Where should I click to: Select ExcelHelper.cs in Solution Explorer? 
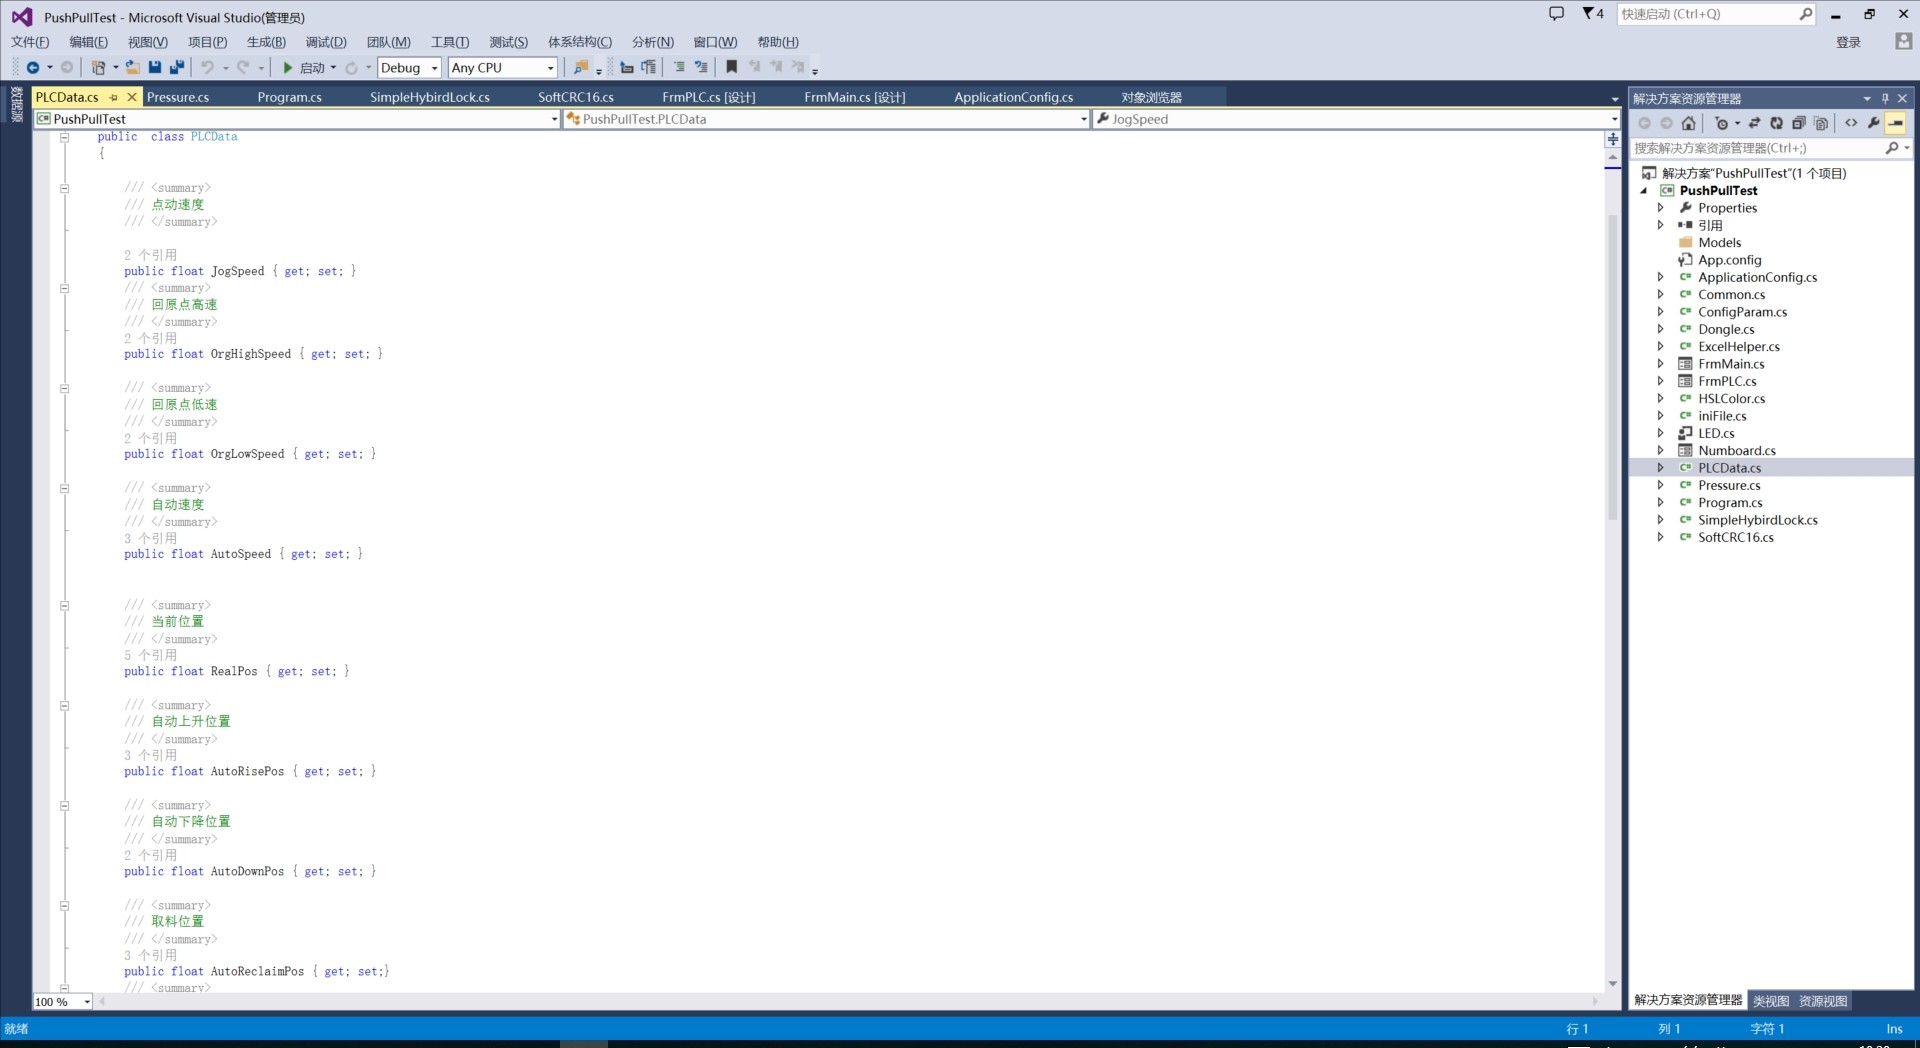1739,347
